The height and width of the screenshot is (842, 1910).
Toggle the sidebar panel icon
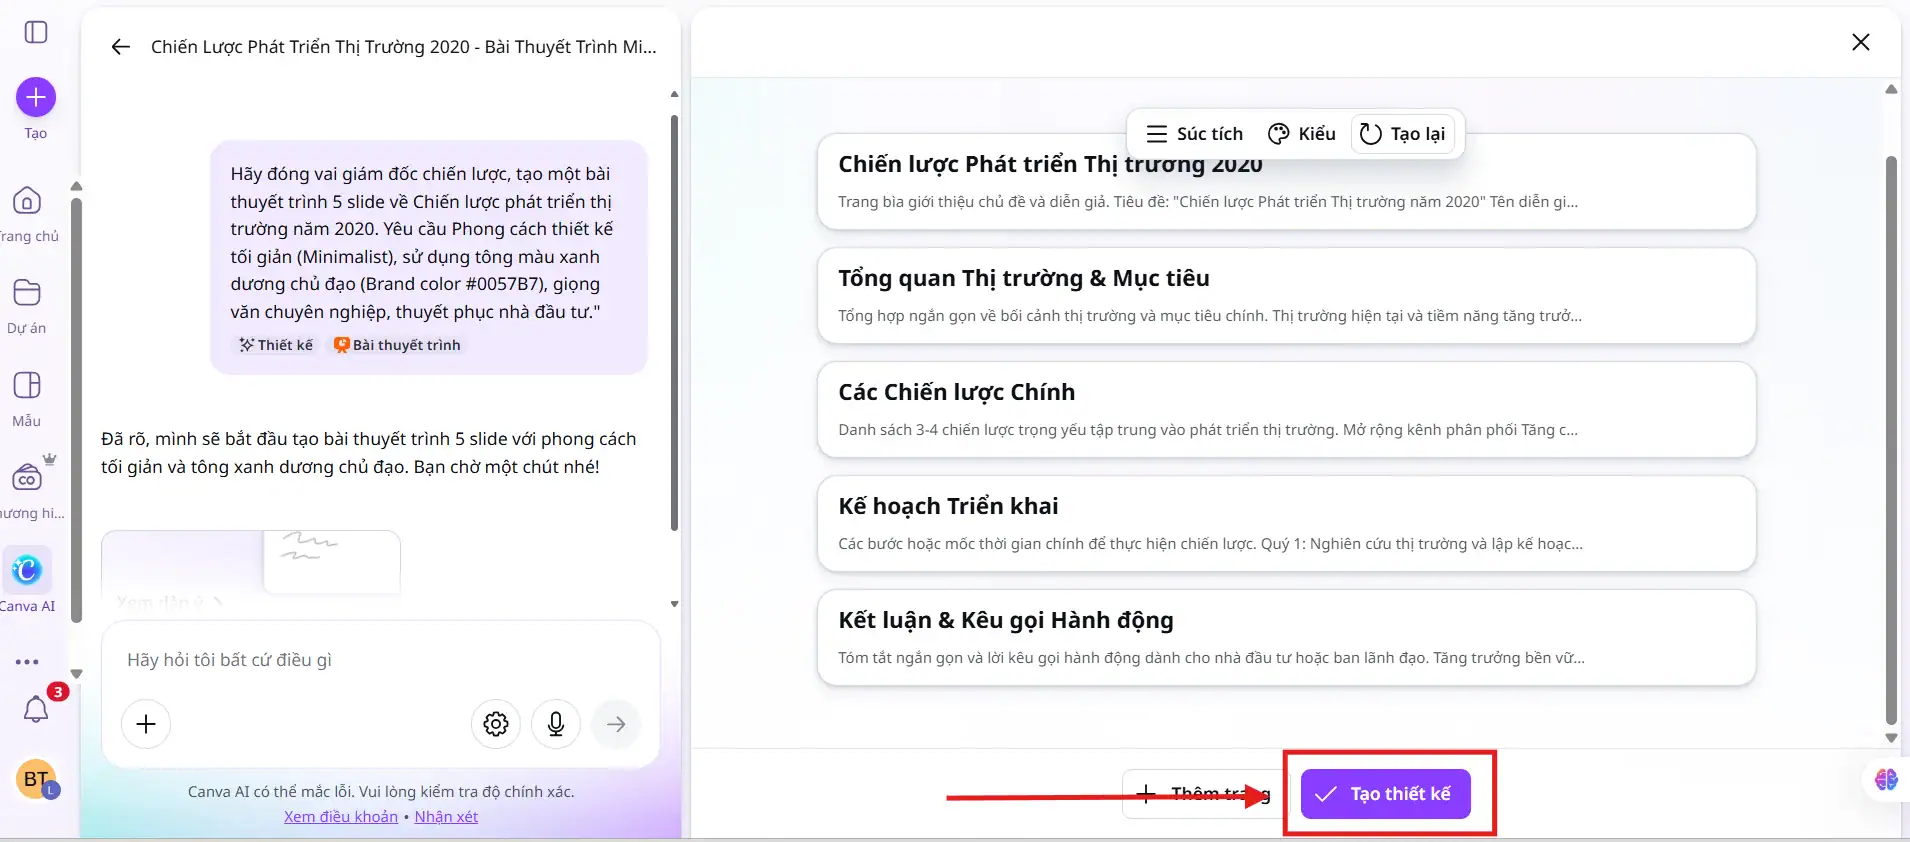pyautogui.click(x=36, y=32)
